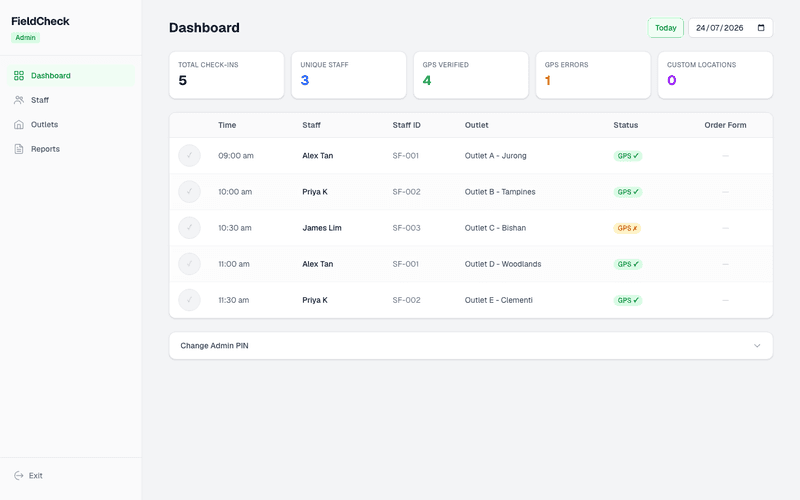Click the Outlet column header
The width and height of the screenshot is (800, 500).
coord(477,125)
